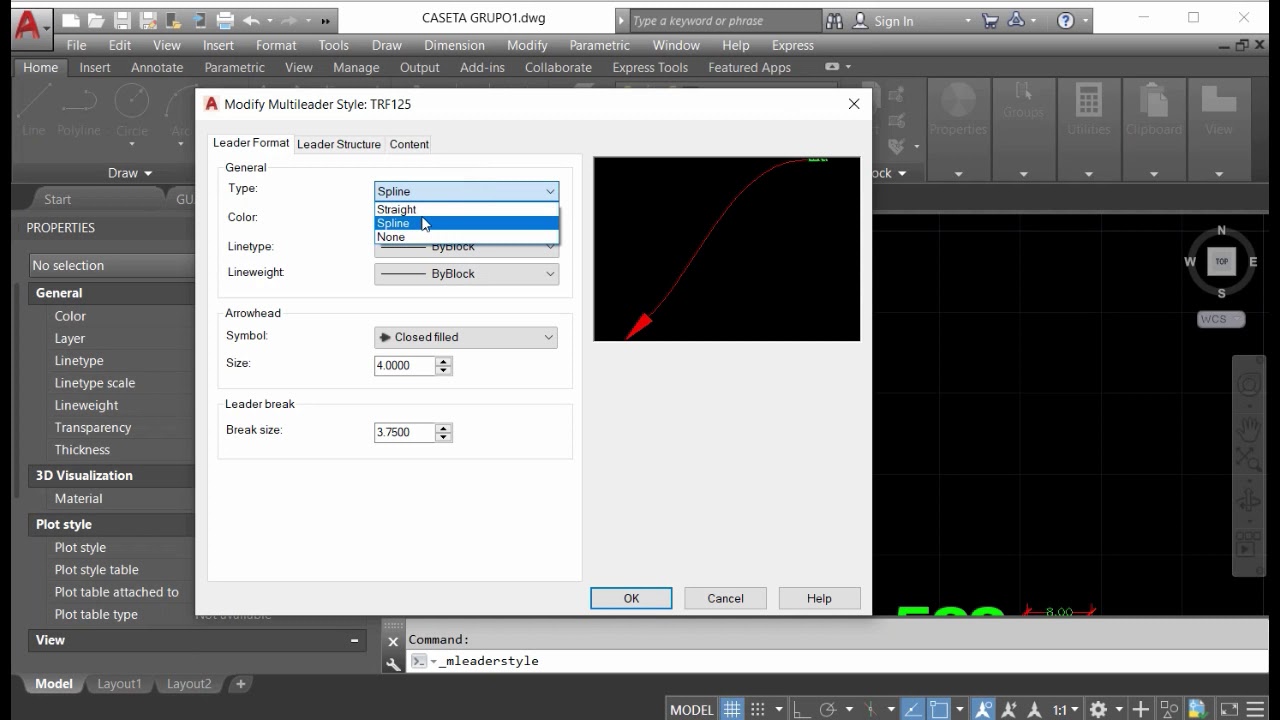
Task: Switch to the Layout1 tab
Action: (119, 684)
